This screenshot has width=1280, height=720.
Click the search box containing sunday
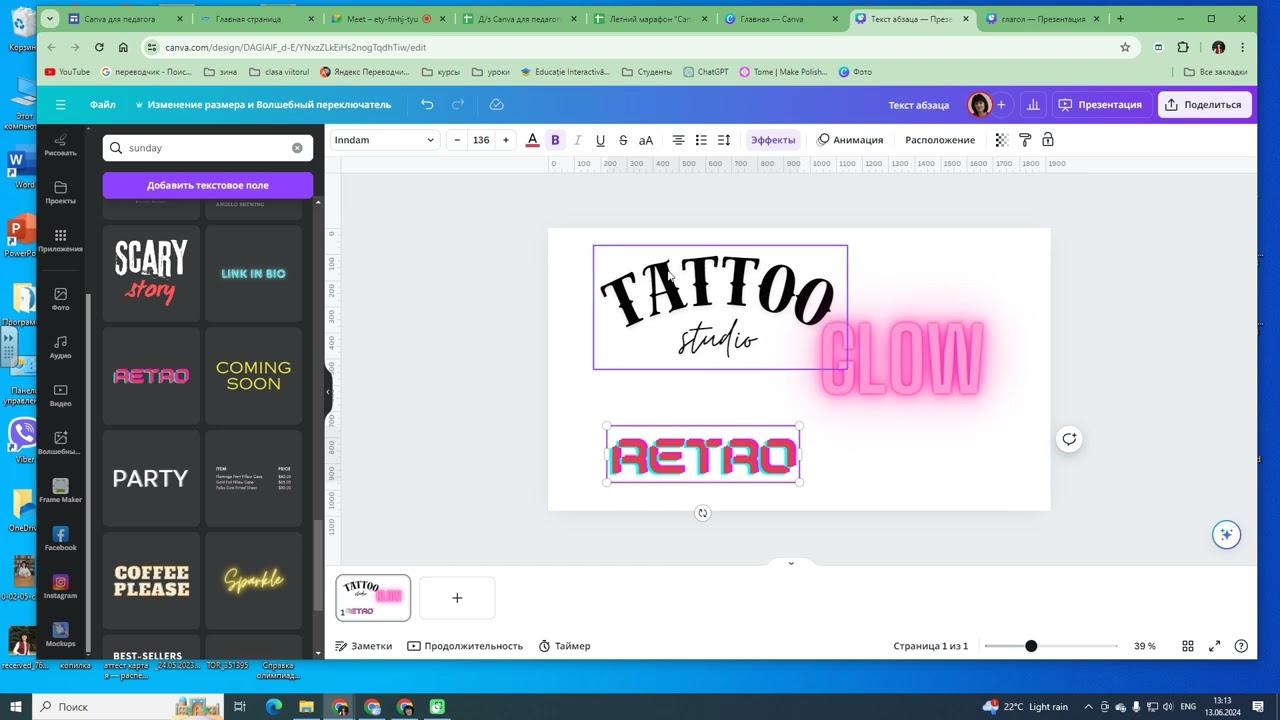pos(208,148)
